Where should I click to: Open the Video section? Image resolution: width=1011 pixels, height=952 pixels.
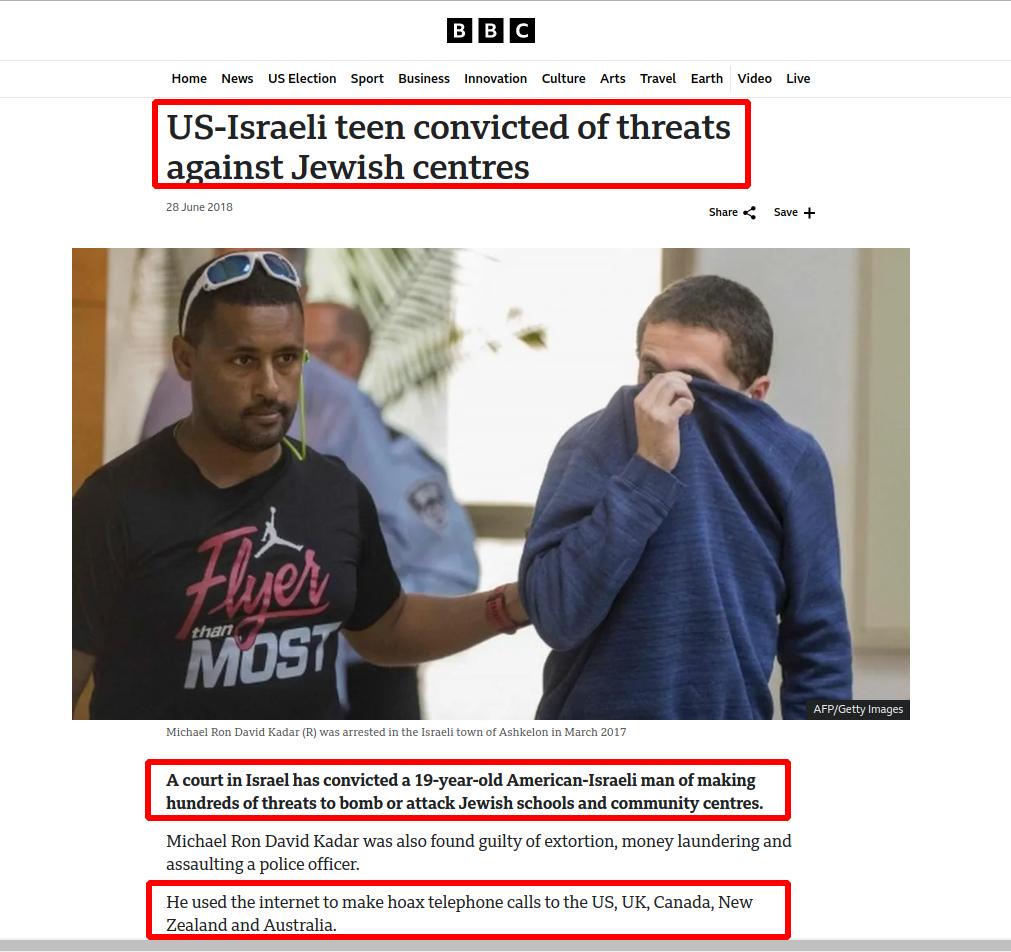(754, 79)
